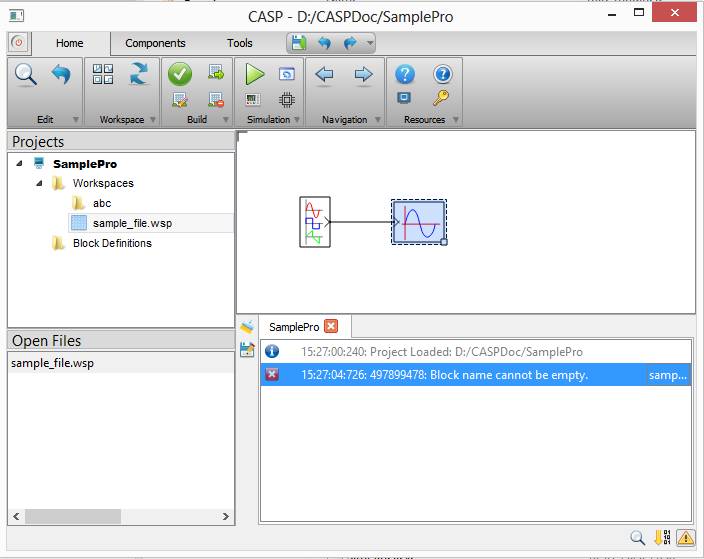Click the save icon in quick access bar
Screen dimensions: 704x559
[299, 43]
